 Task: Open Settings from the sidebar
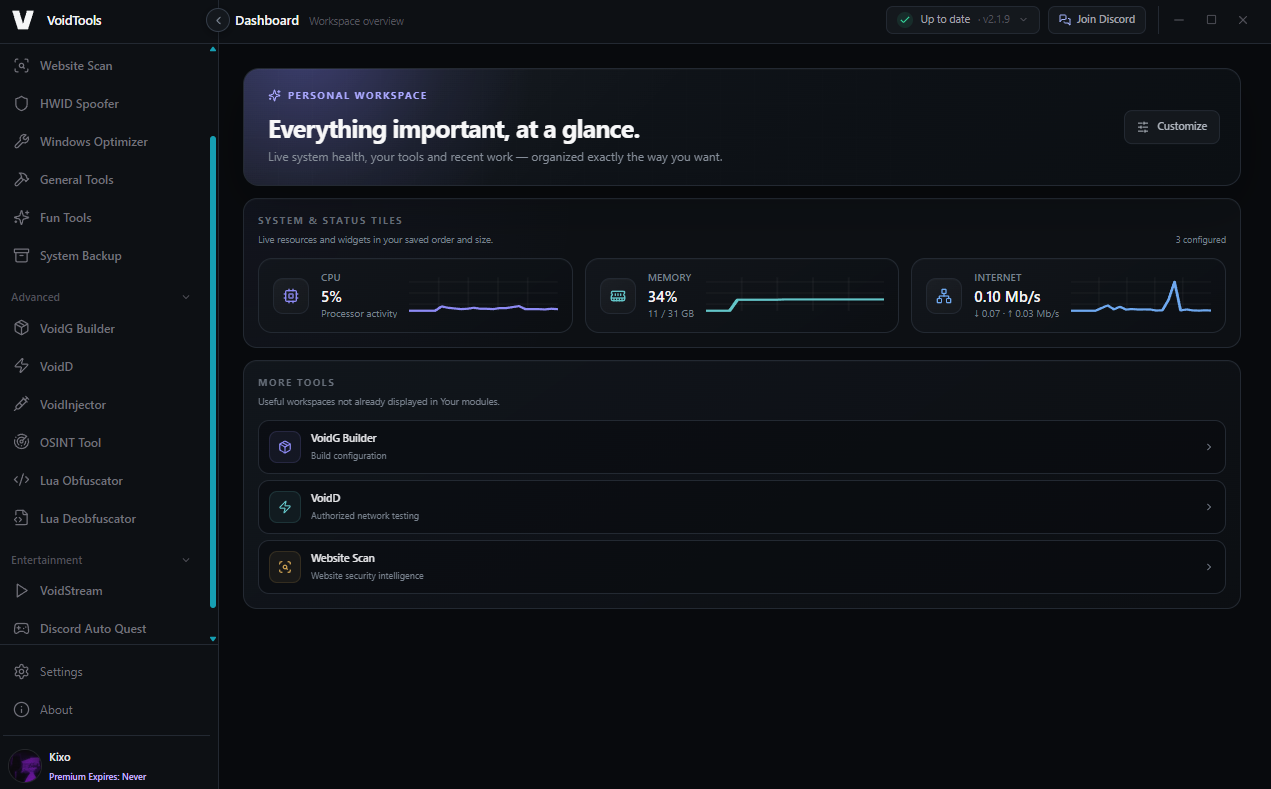click(104, 672)
